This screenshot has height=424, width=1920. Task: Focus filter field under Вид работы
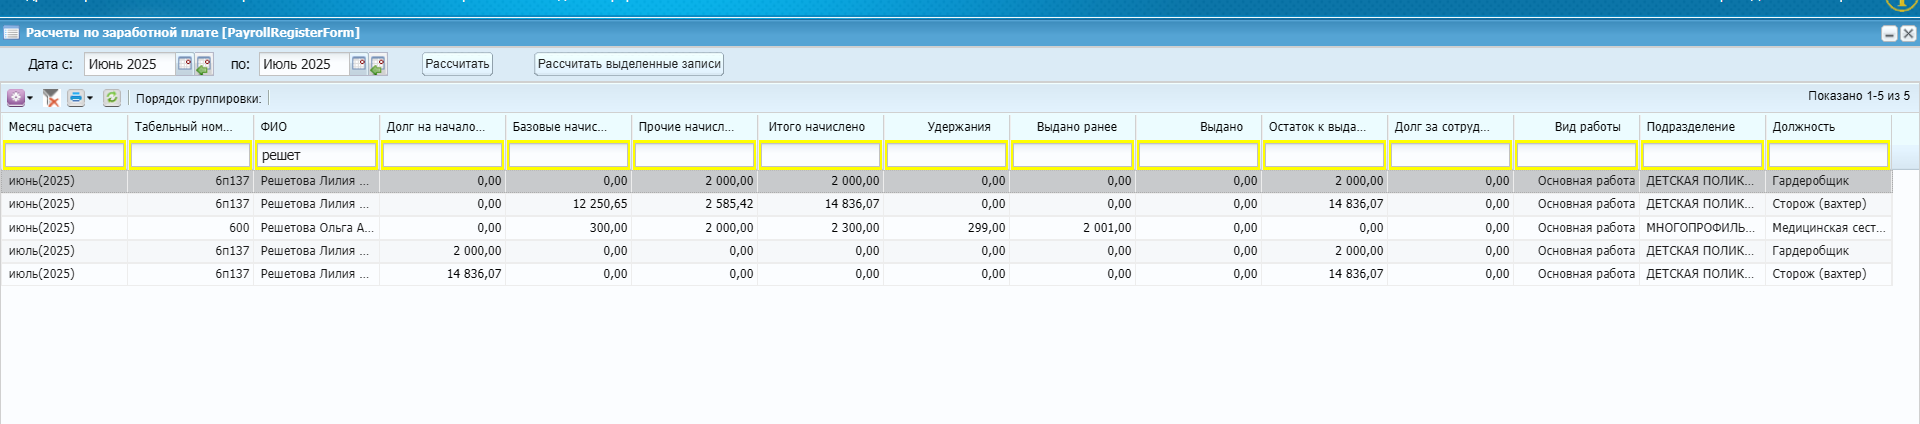coord(1577,155)
